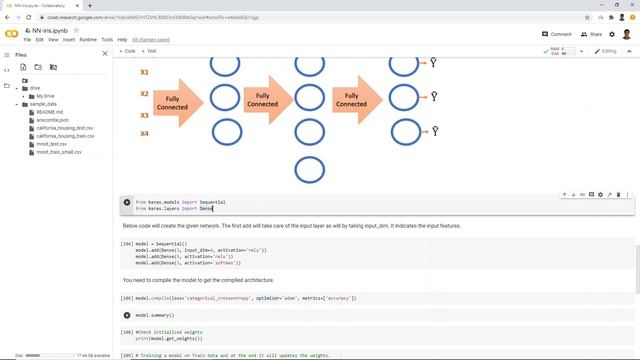This screenshot has width=640, height=360.
Task: Open the runtime connection dropdown arrow
Action: click(x=582, y=51)
